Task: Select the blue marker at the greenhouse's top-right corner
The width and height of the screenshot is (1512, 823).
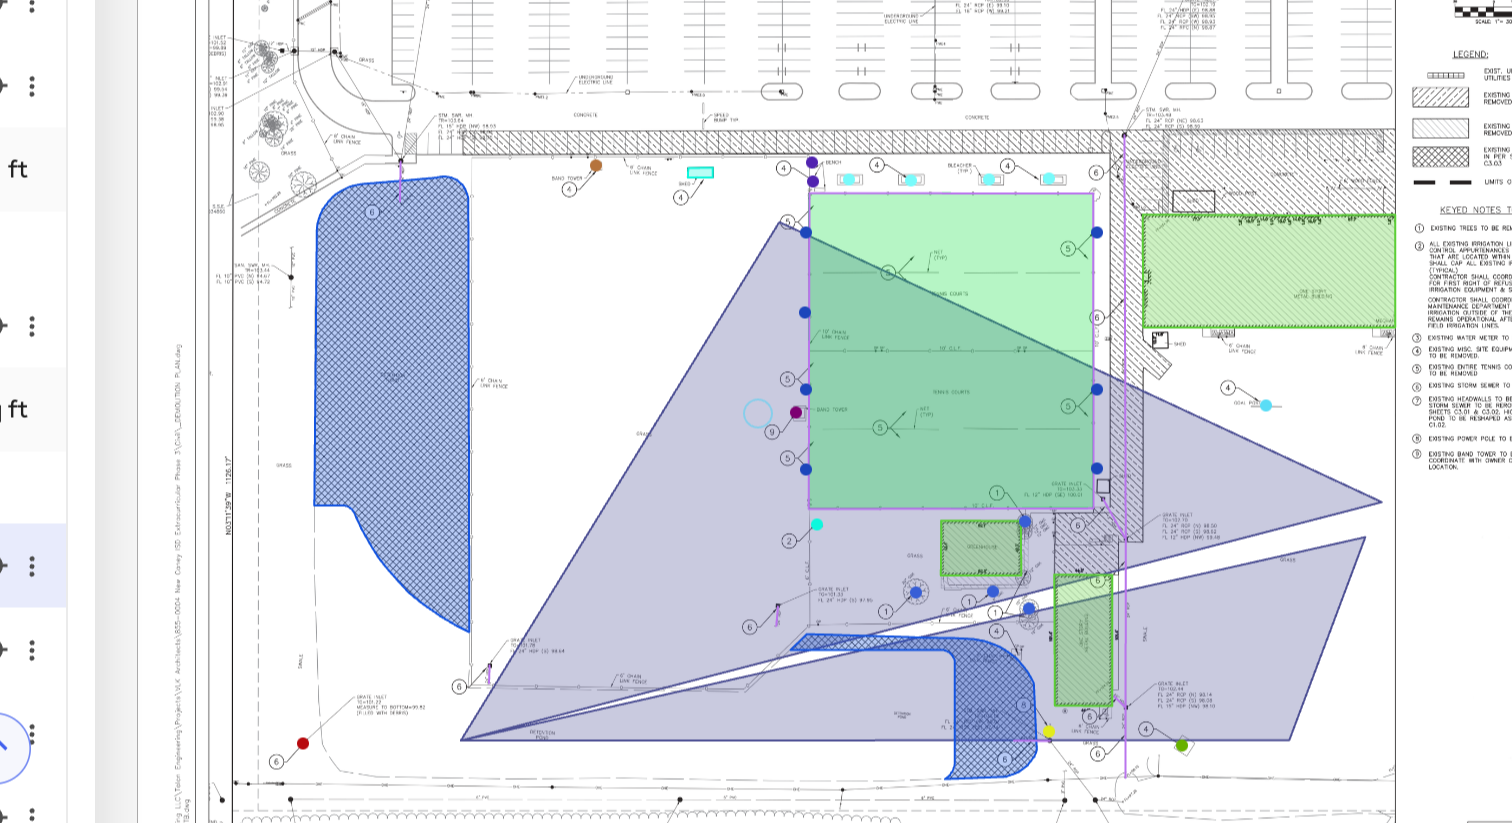Action: (x=1024, y=522)
